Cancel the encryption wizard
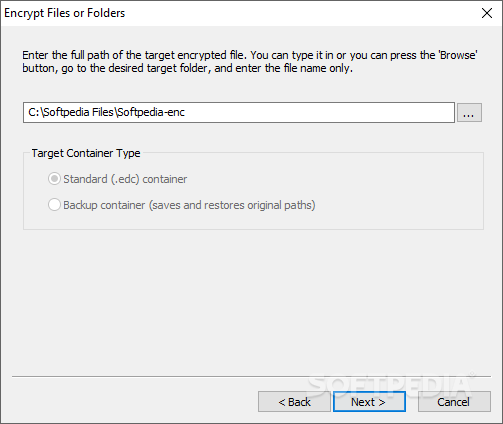 pyautogui.click(x=454, y=402)
